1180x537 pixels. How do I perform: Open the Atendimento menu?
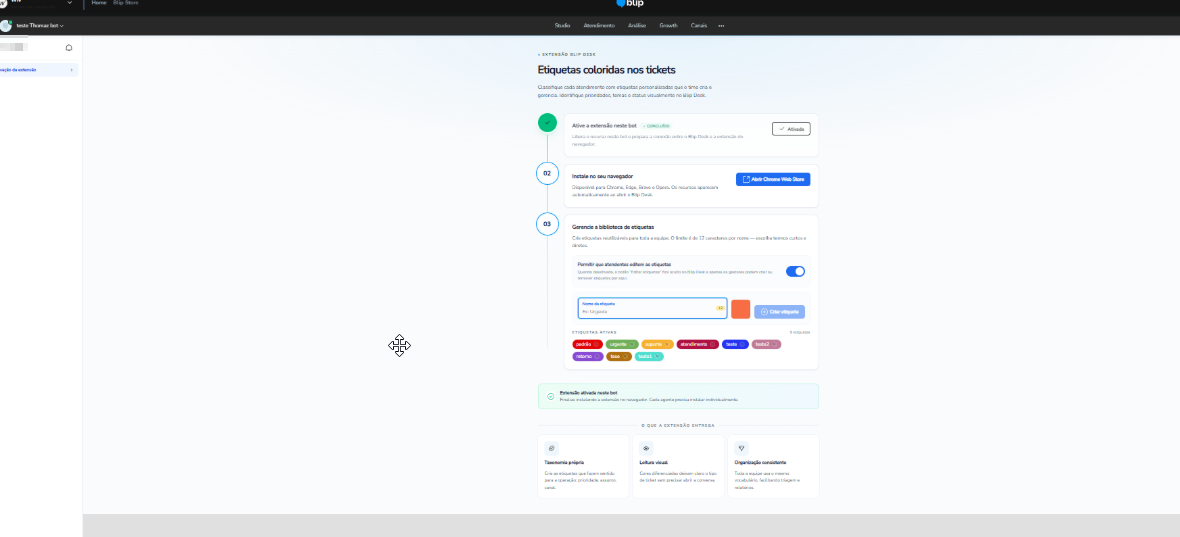click(x=599, y=26)
